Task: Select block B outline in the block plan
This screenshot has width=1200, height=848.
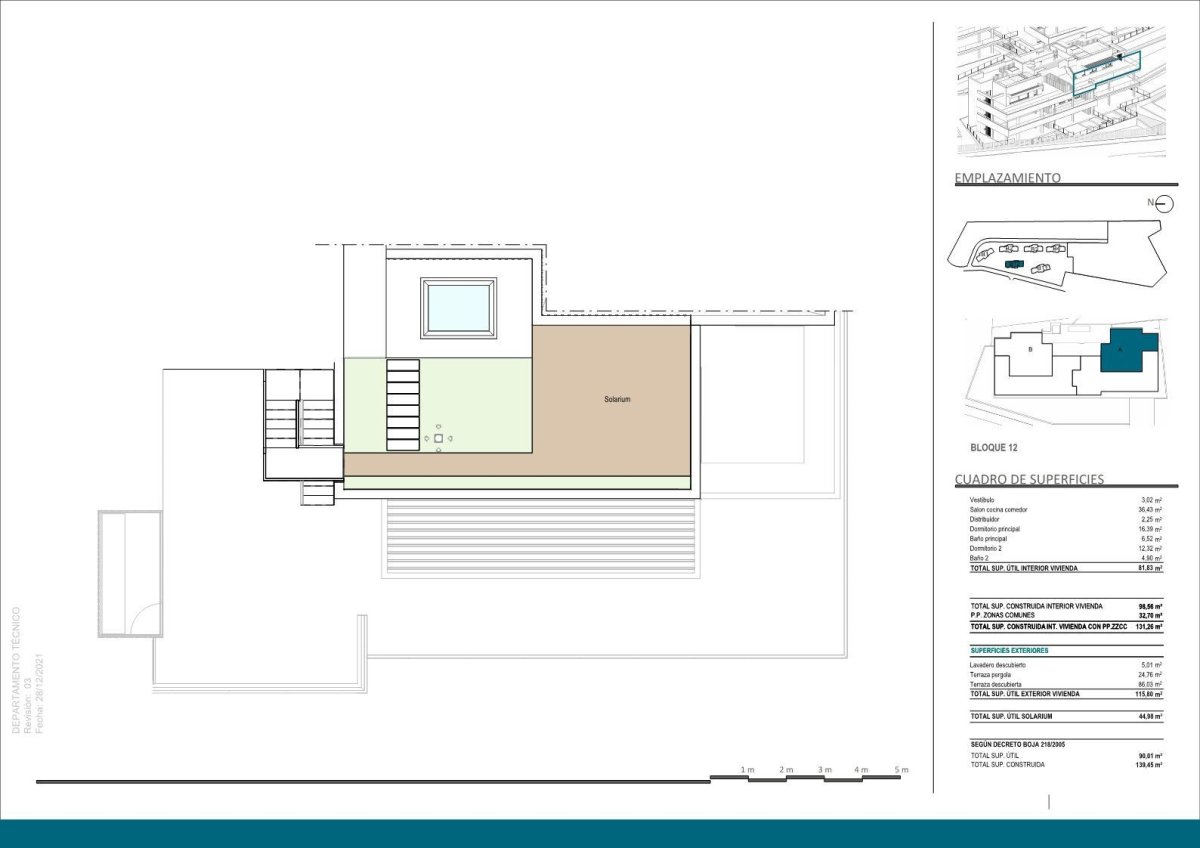Action: click(x=1031, y=353)
